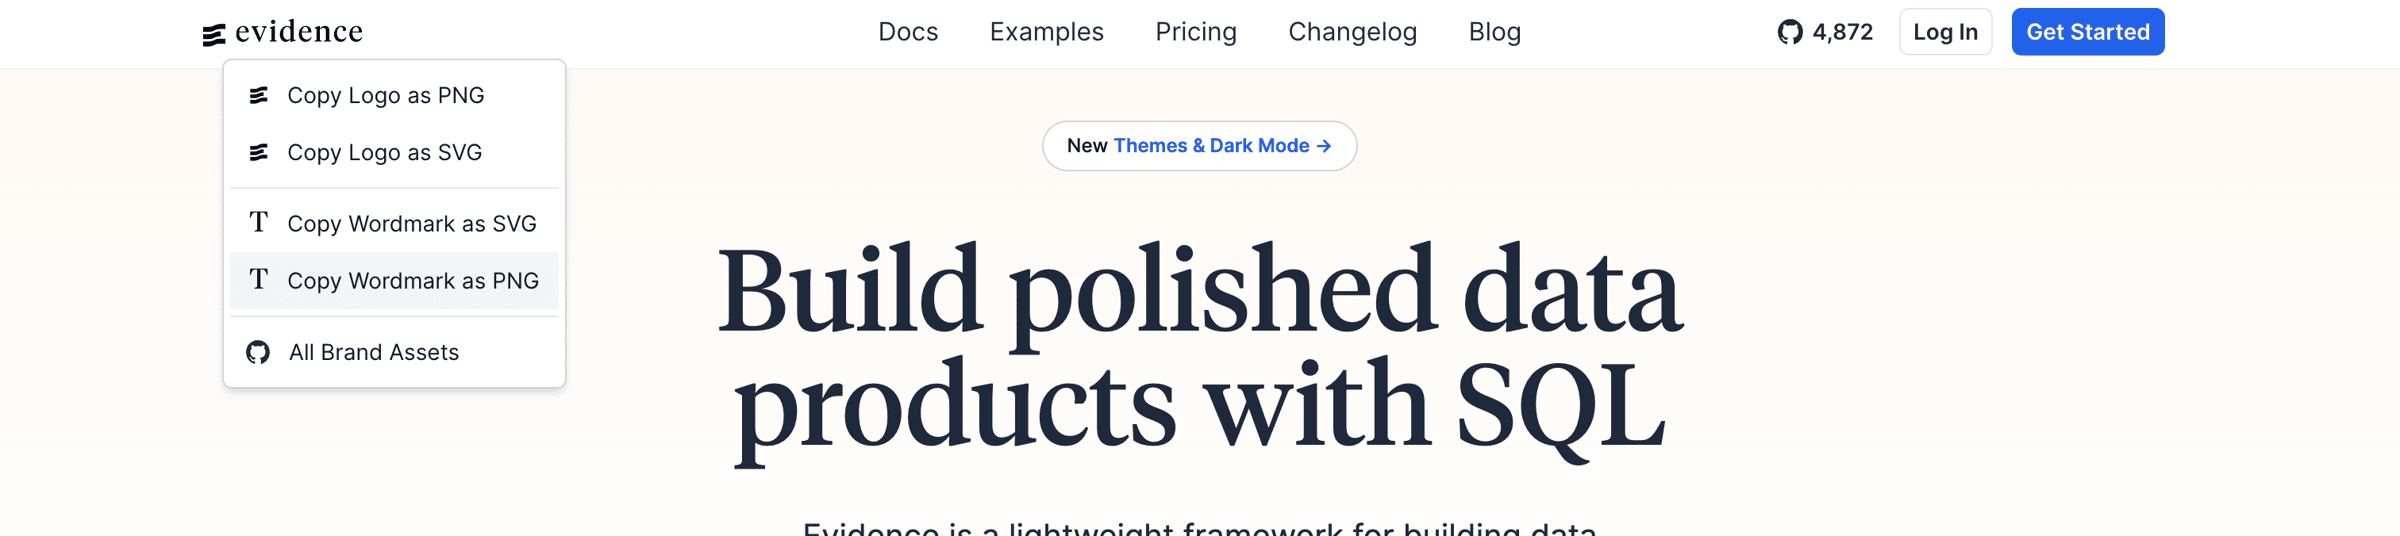
Task: Open the Pricing page
Action: tap(1196, 32)
